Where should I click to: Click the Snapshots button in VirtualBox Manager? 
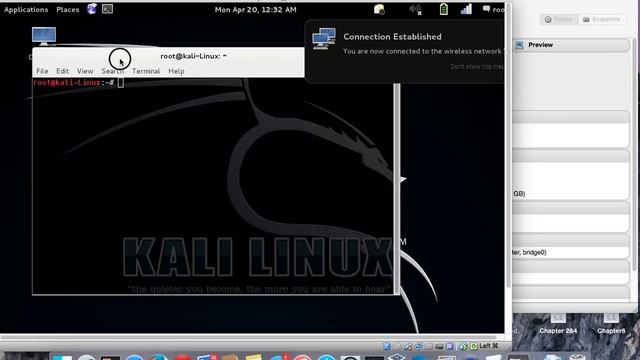pyautogui.click(x=602, y=19)
